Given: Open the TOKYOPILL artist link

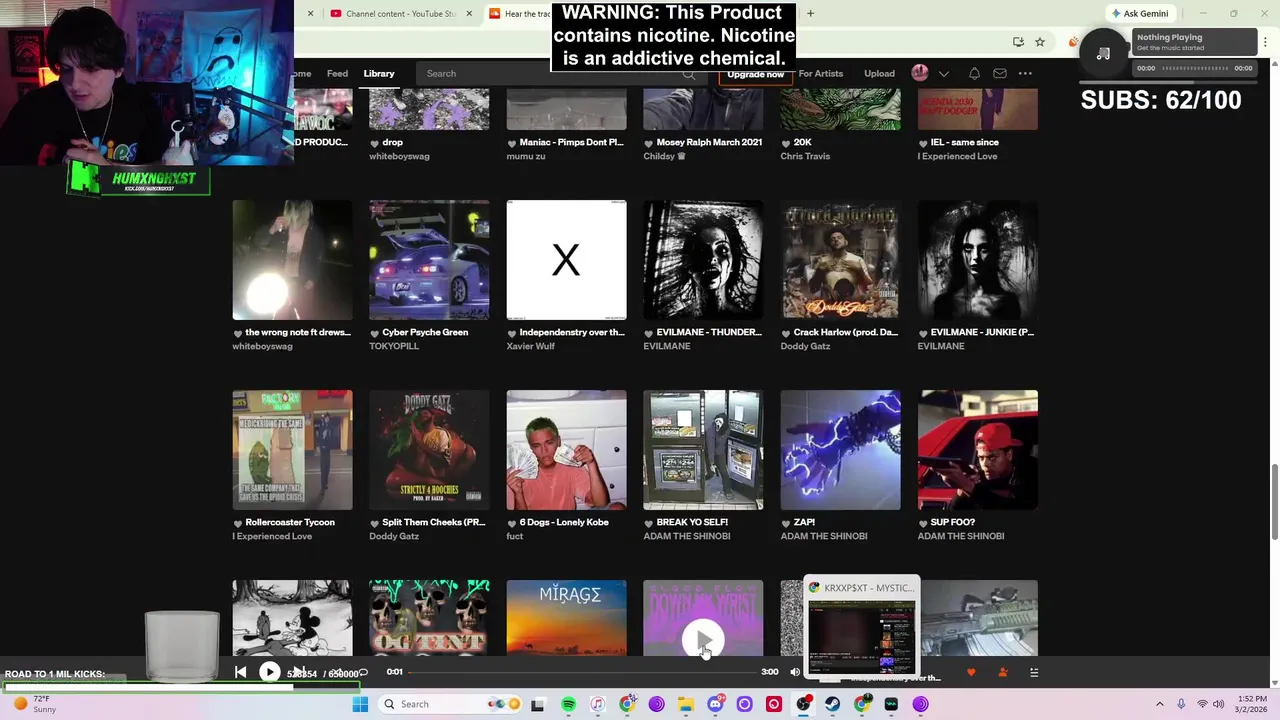Looking at the screenshot, I should coord(396,346).
